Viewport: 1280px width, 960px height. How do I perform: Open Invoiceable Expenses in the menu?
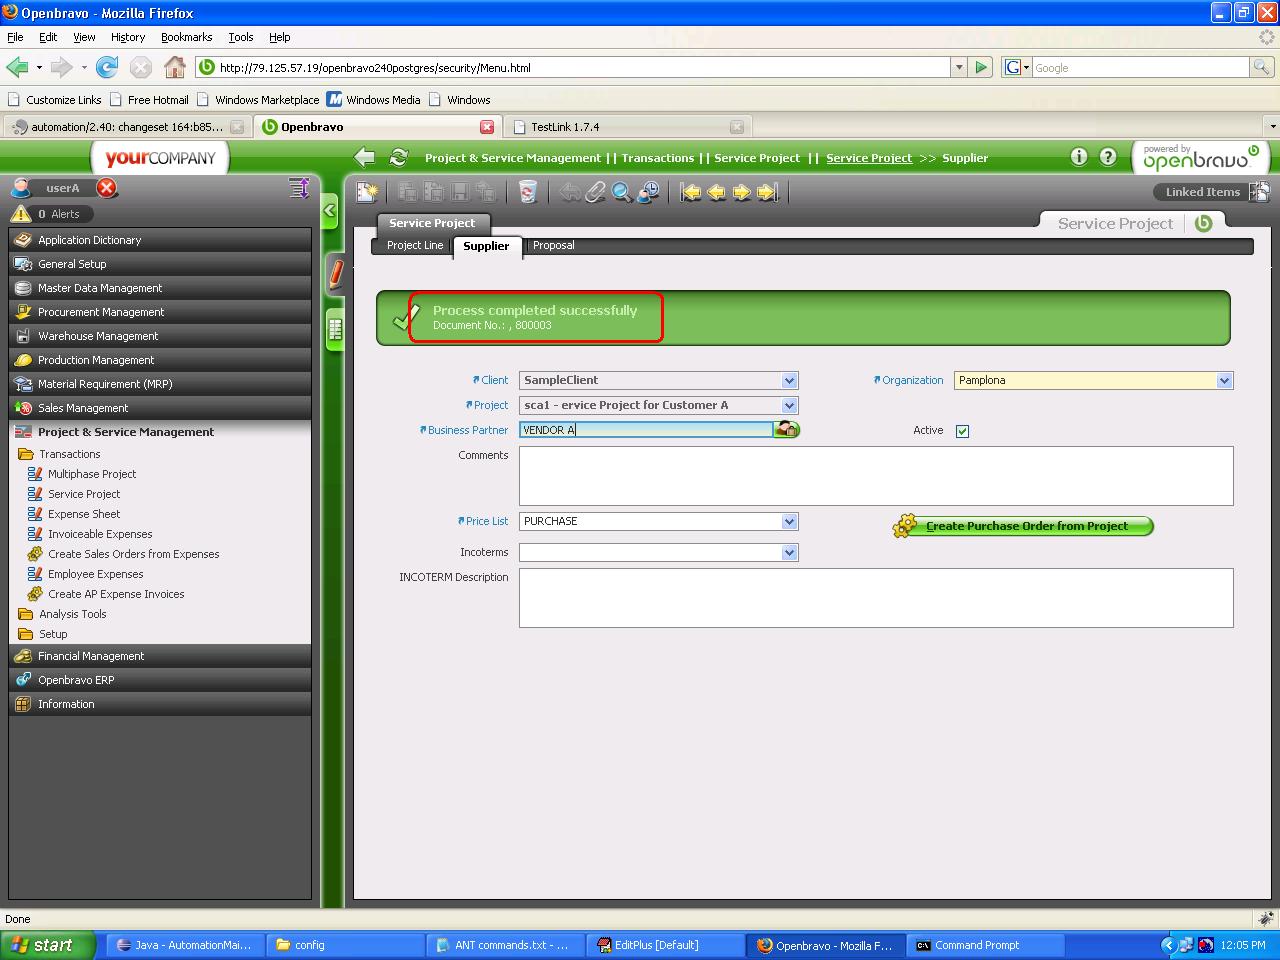pyautogui.click(x=100, y=534)
